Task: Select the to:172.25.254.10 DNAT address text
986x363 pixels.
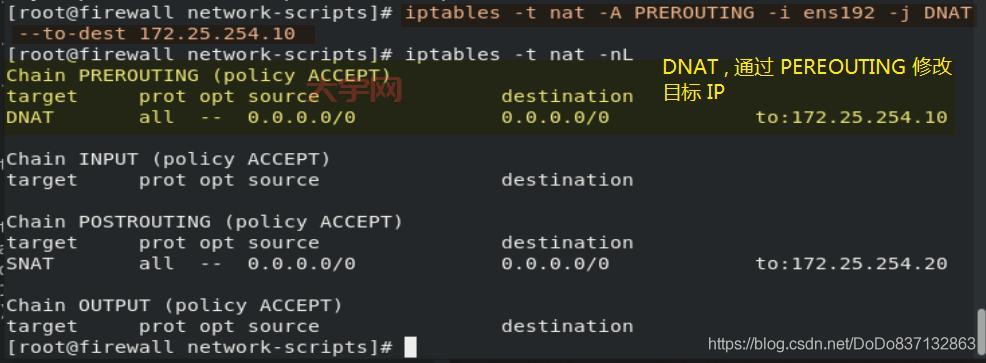Action: pos(851,117)
